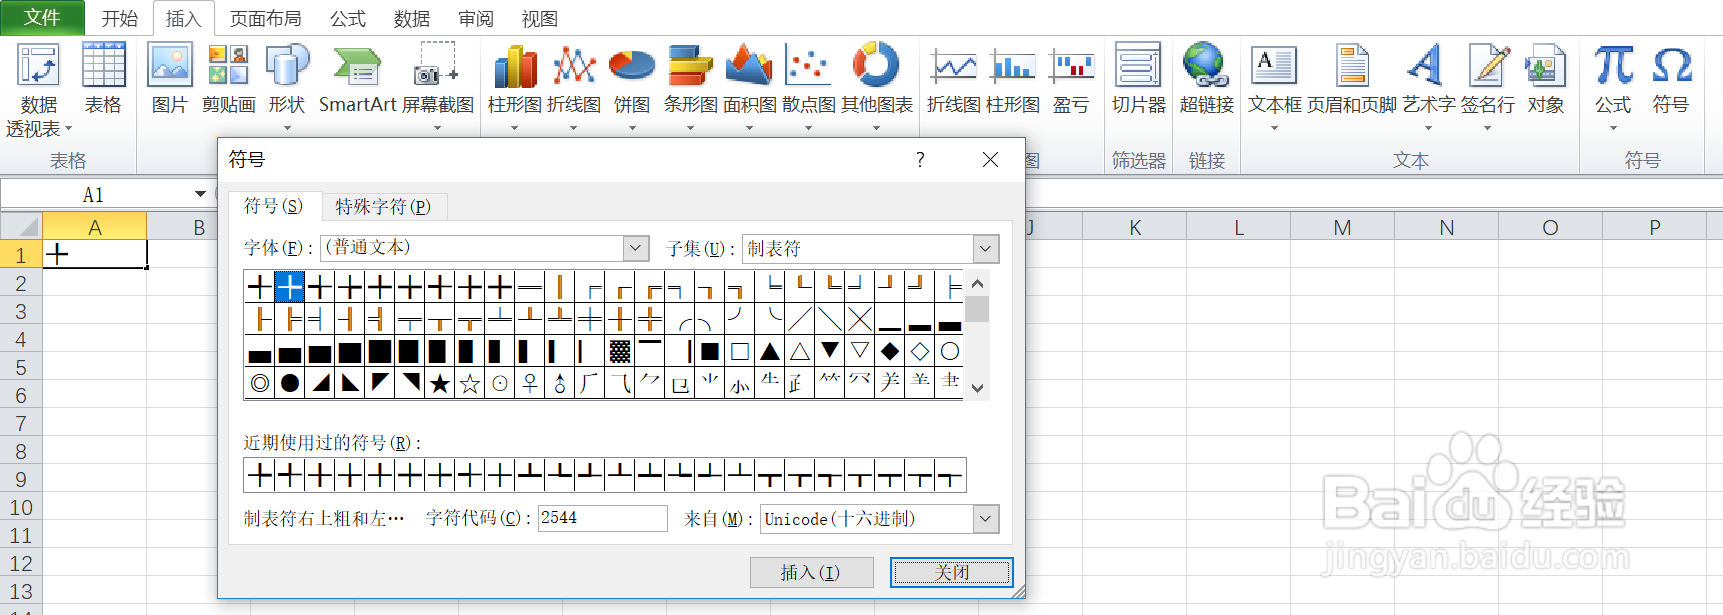Open the From (来自) Unicode dropdown

(985, 519)
